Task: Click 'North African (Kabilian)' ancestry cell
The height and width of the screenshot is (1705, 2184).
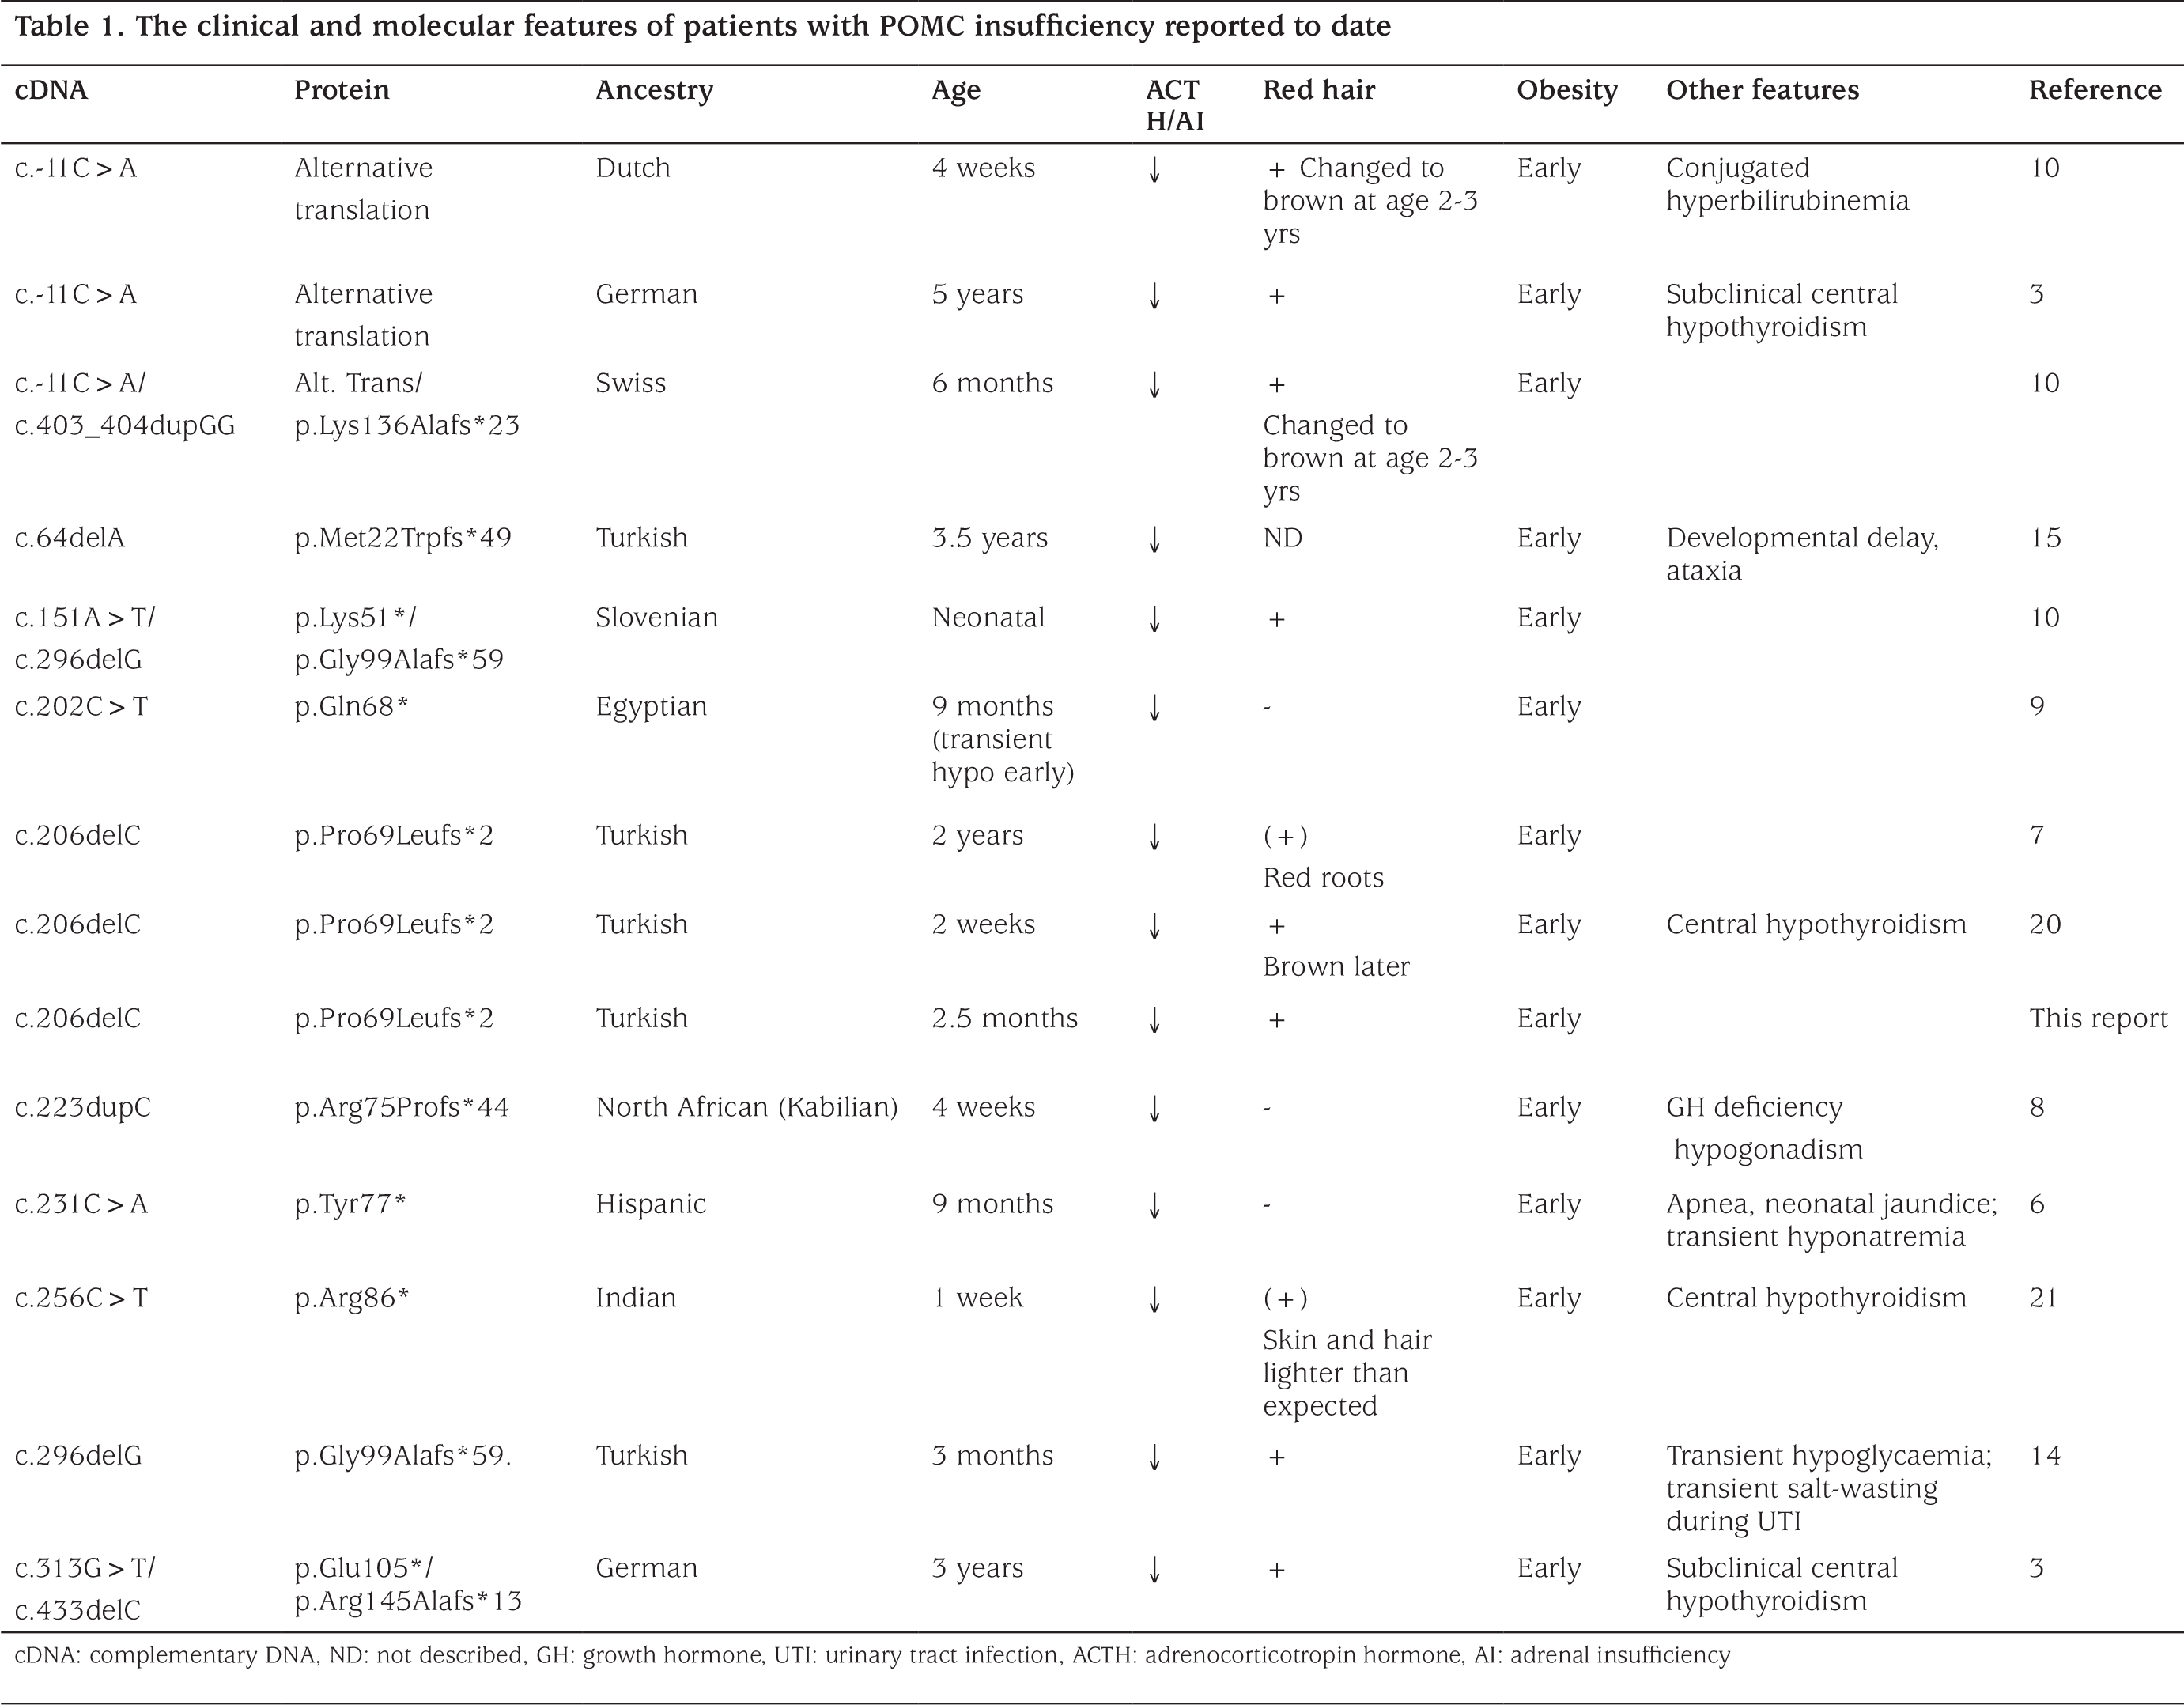Action: [747, 1108]
